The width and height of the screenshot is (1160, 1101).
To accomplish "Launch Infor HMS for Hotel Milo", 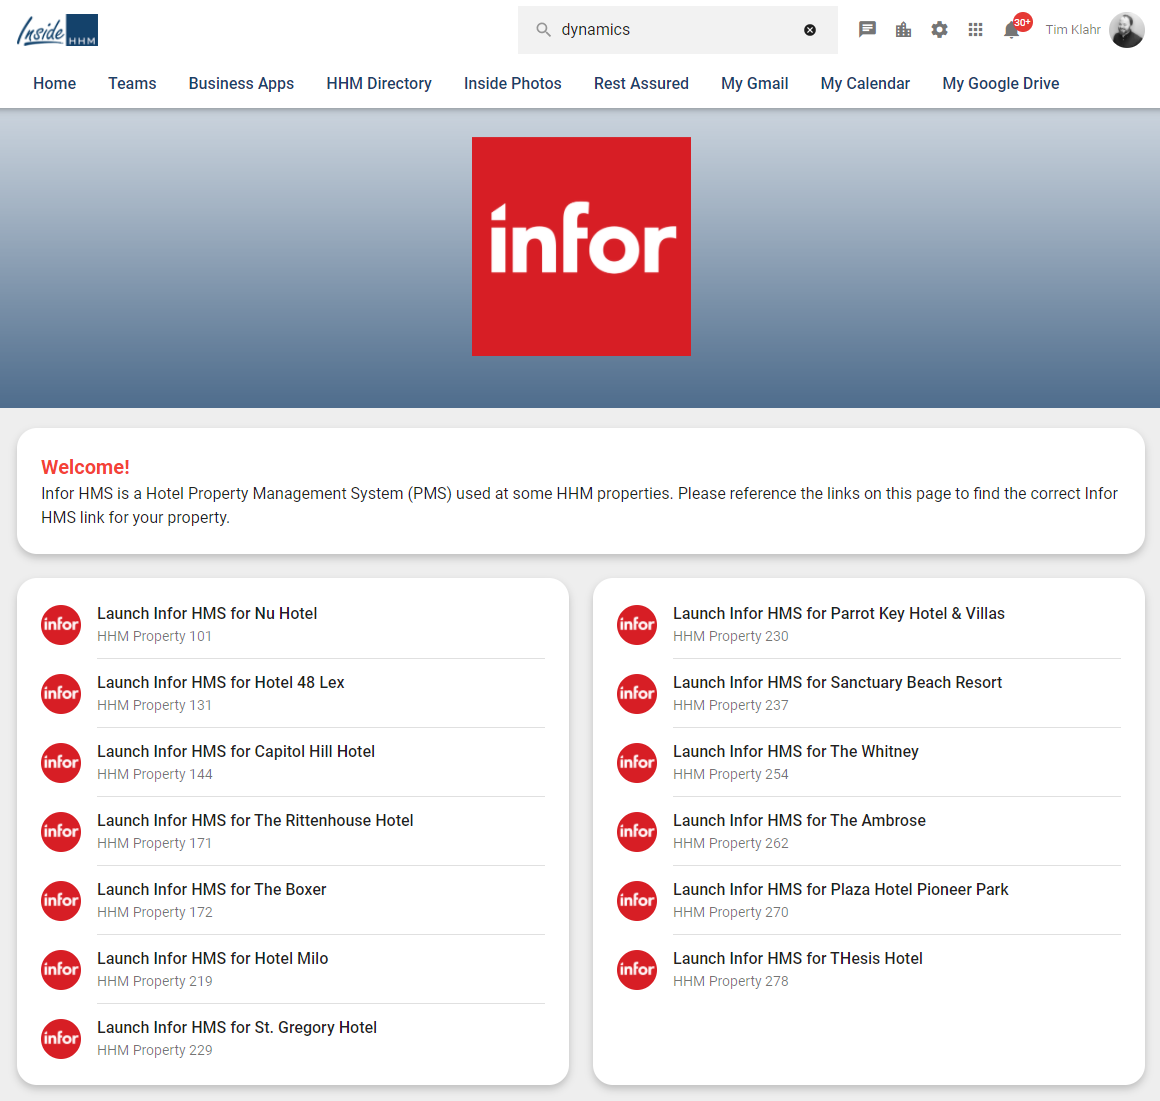I will click(212, 958).
